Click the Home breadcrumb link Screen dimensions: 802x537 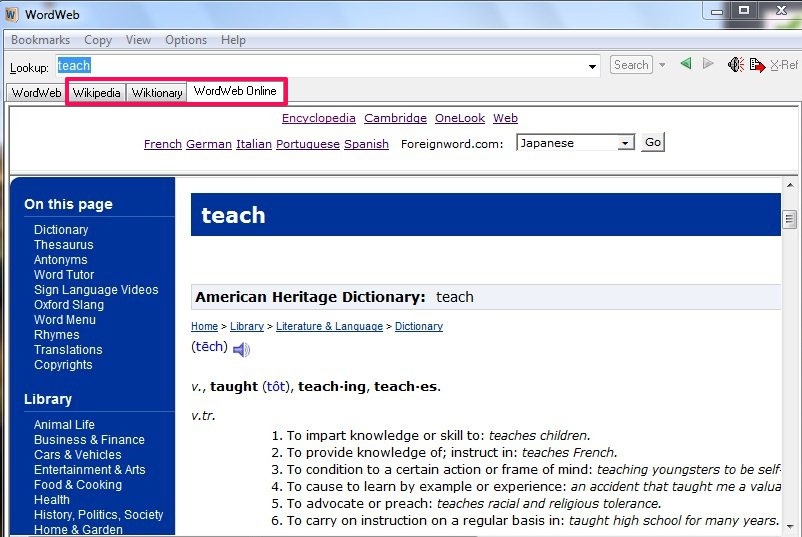tap(204, 326)
